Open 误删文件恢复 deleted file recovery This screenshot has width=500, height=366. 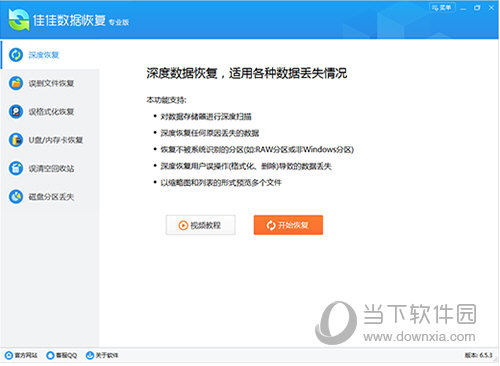coord(50,83)
